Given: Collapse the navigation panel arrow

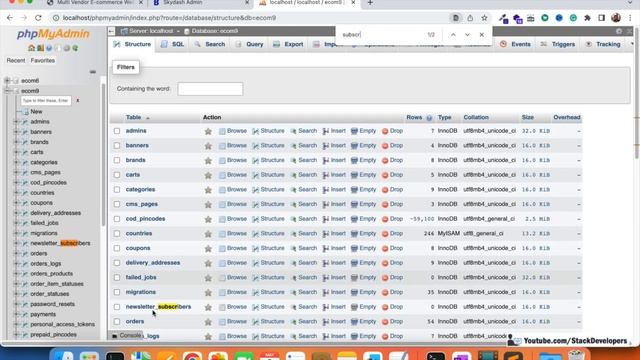Looking at the screenshot, I should [x=111, y=31].
